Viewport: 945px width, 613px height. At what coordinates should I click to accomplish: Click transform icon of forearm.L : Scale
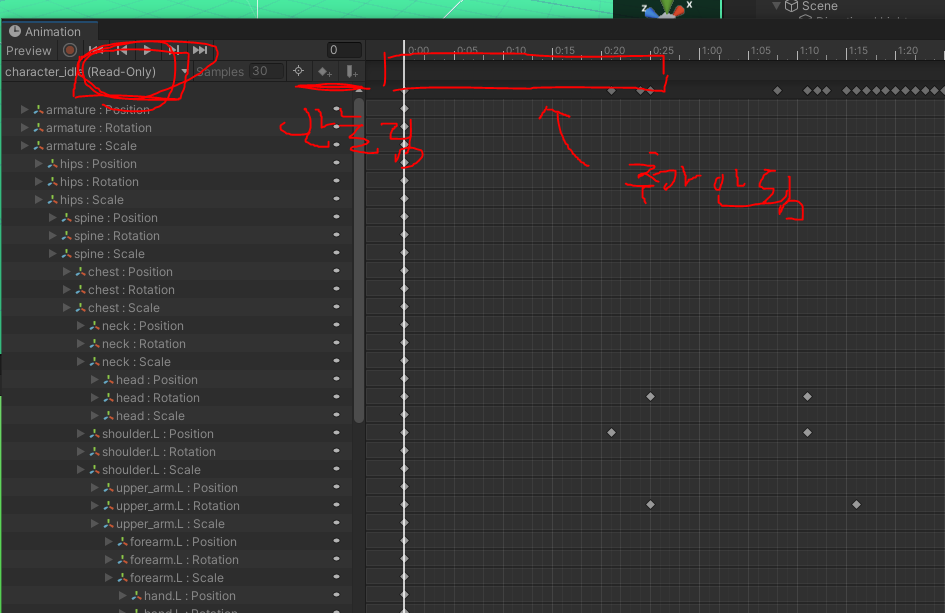(x=122, y=577)
